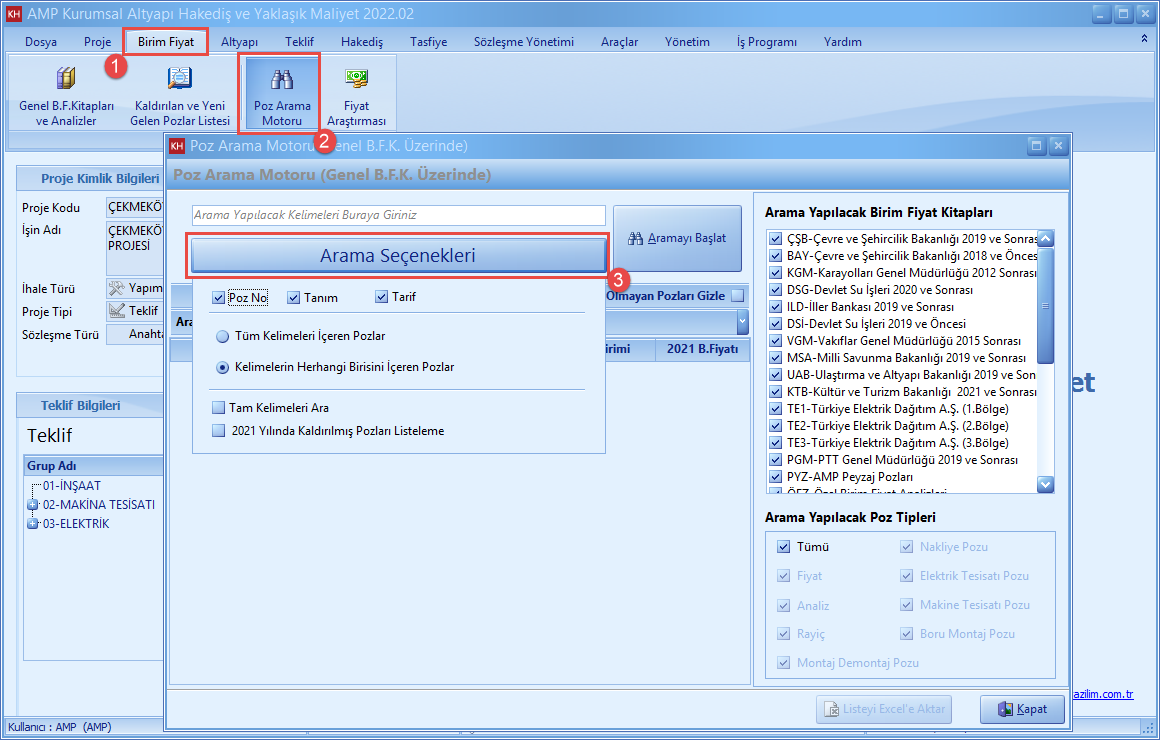
Task: Click the Kapat button
Action: coord(1022,709)
